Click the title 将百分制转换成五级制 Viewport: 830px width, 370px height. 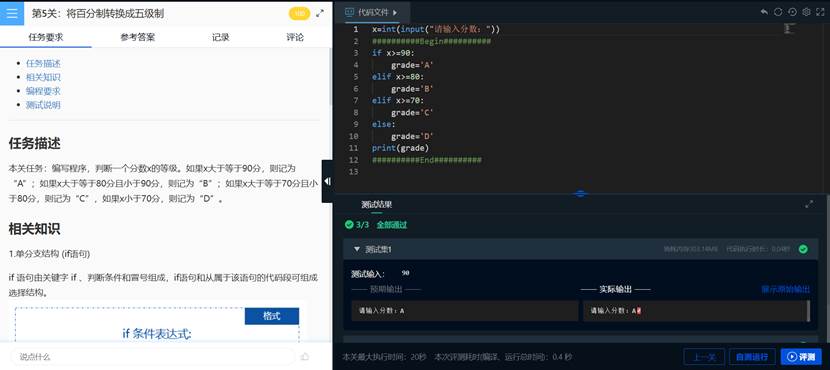(x=115, y=14)
